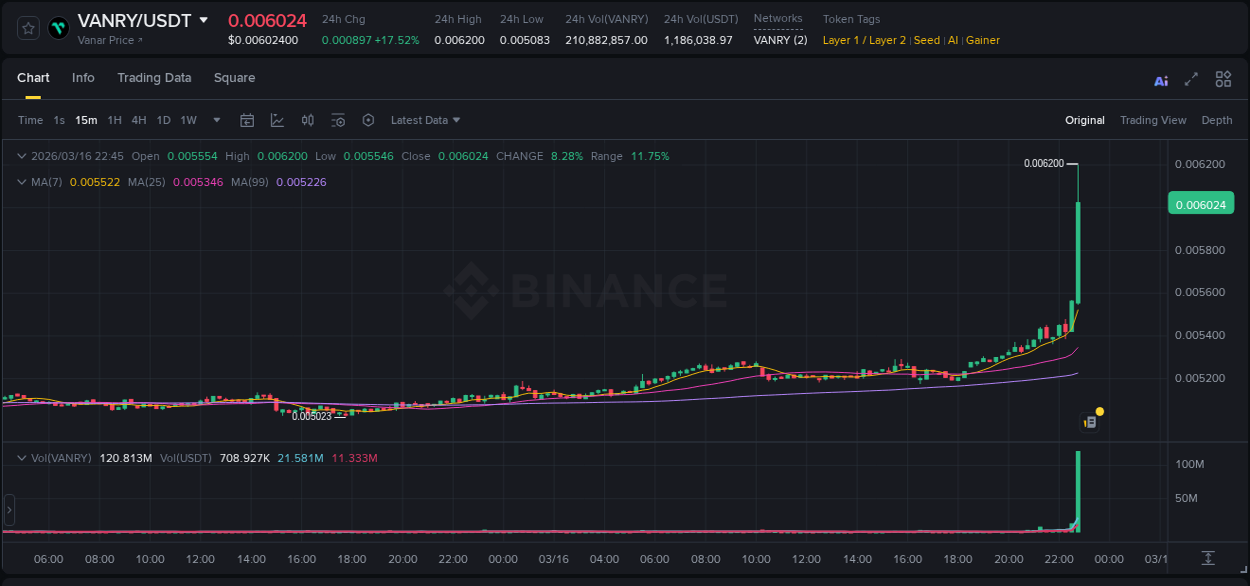Open the chart settings hexagon icon
1250x586 pixels.
[368, 119]
